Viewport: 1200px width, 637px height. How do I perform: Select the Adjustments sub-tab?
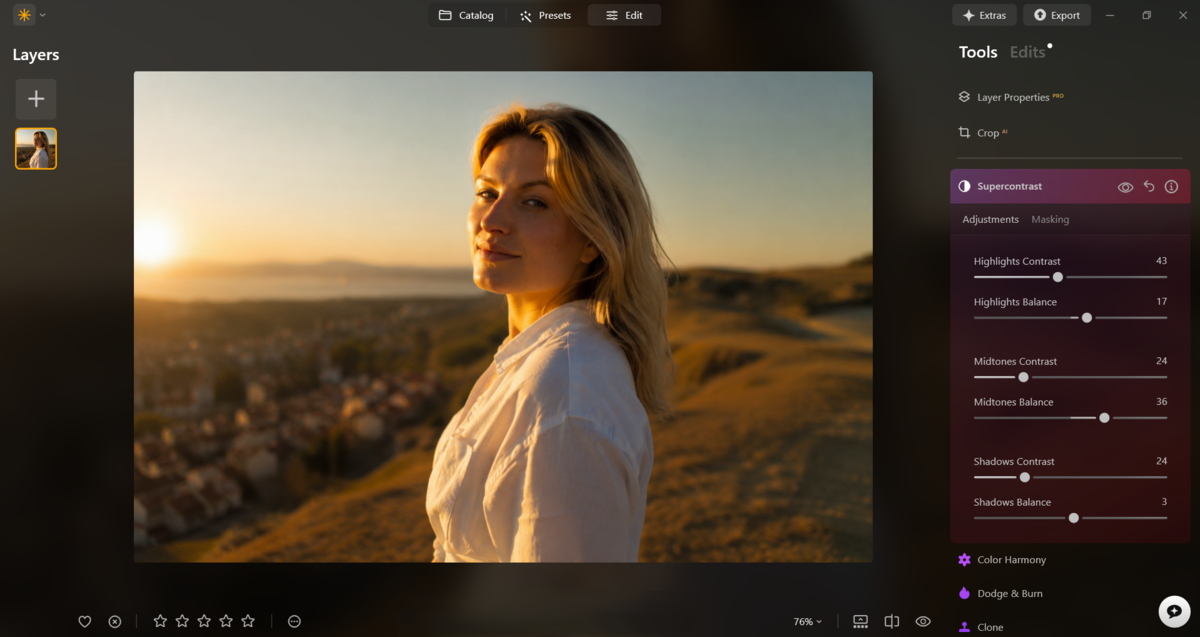coord(990,219)
